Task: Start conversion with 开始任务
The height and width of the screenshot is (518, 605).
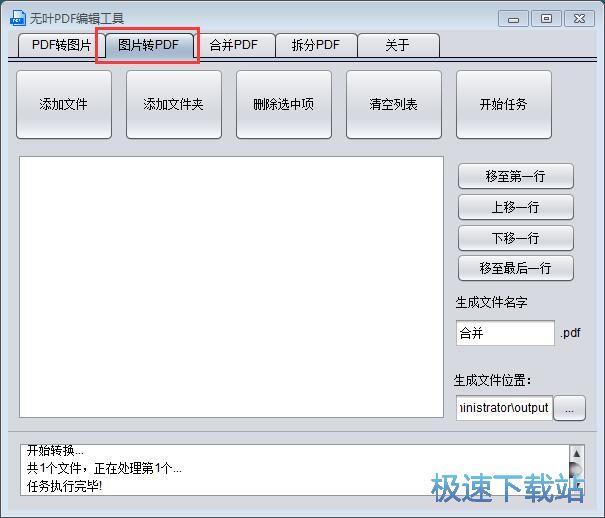Action: click(x=504, y=105)
